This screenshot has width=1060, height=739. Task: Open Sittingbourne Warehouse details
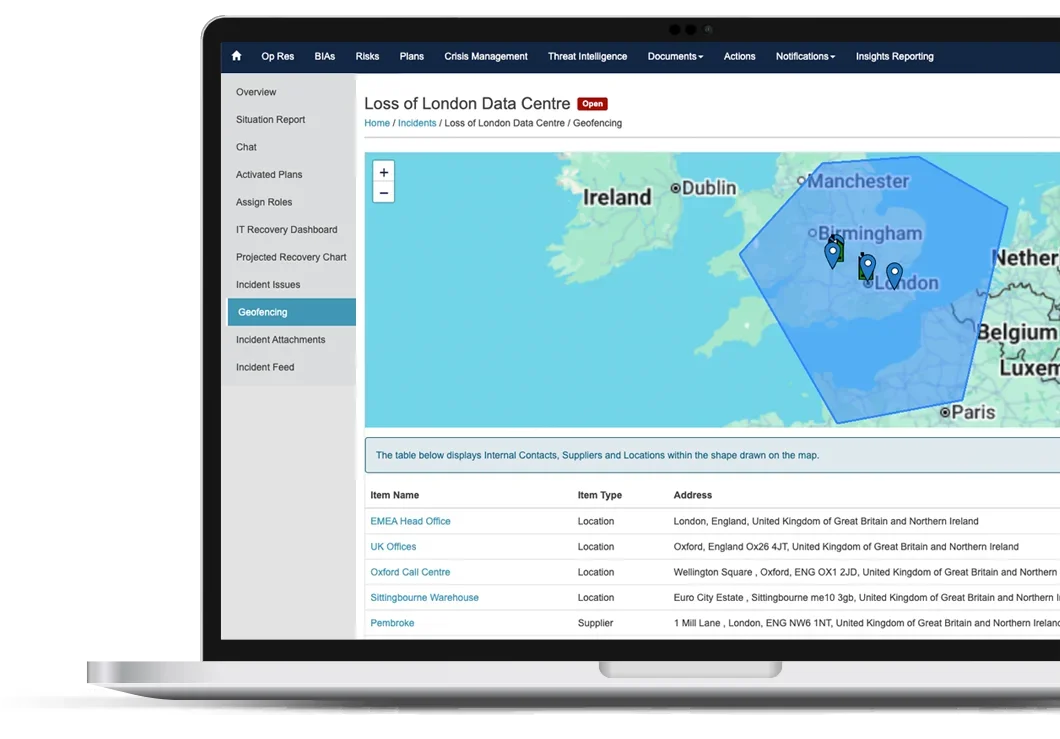coord(424,597)
